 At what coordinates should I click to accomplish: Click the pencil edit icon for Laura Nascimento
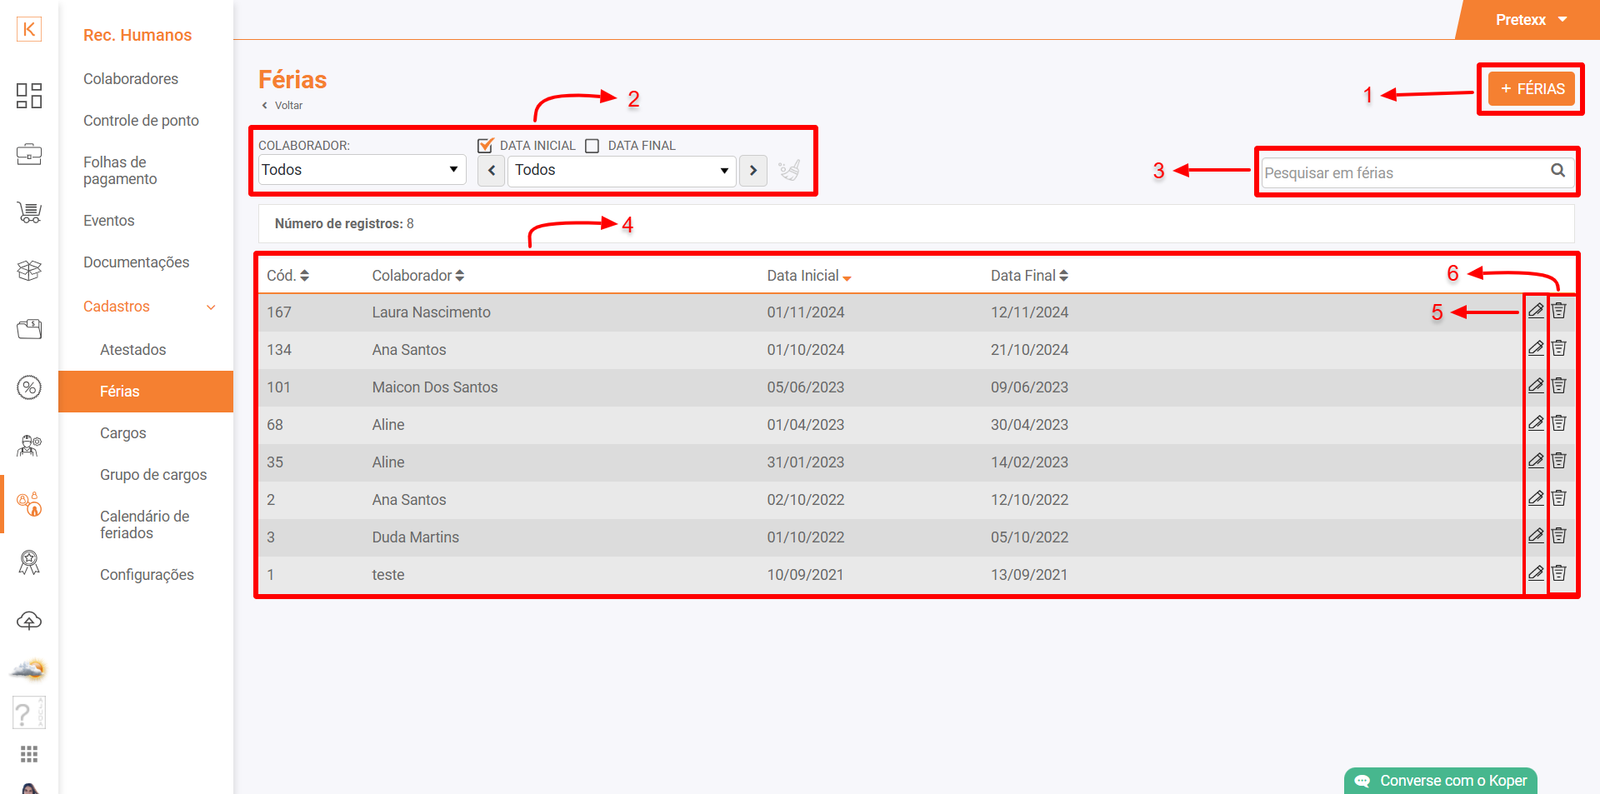pyautogui.click(x=1536, y=311)
